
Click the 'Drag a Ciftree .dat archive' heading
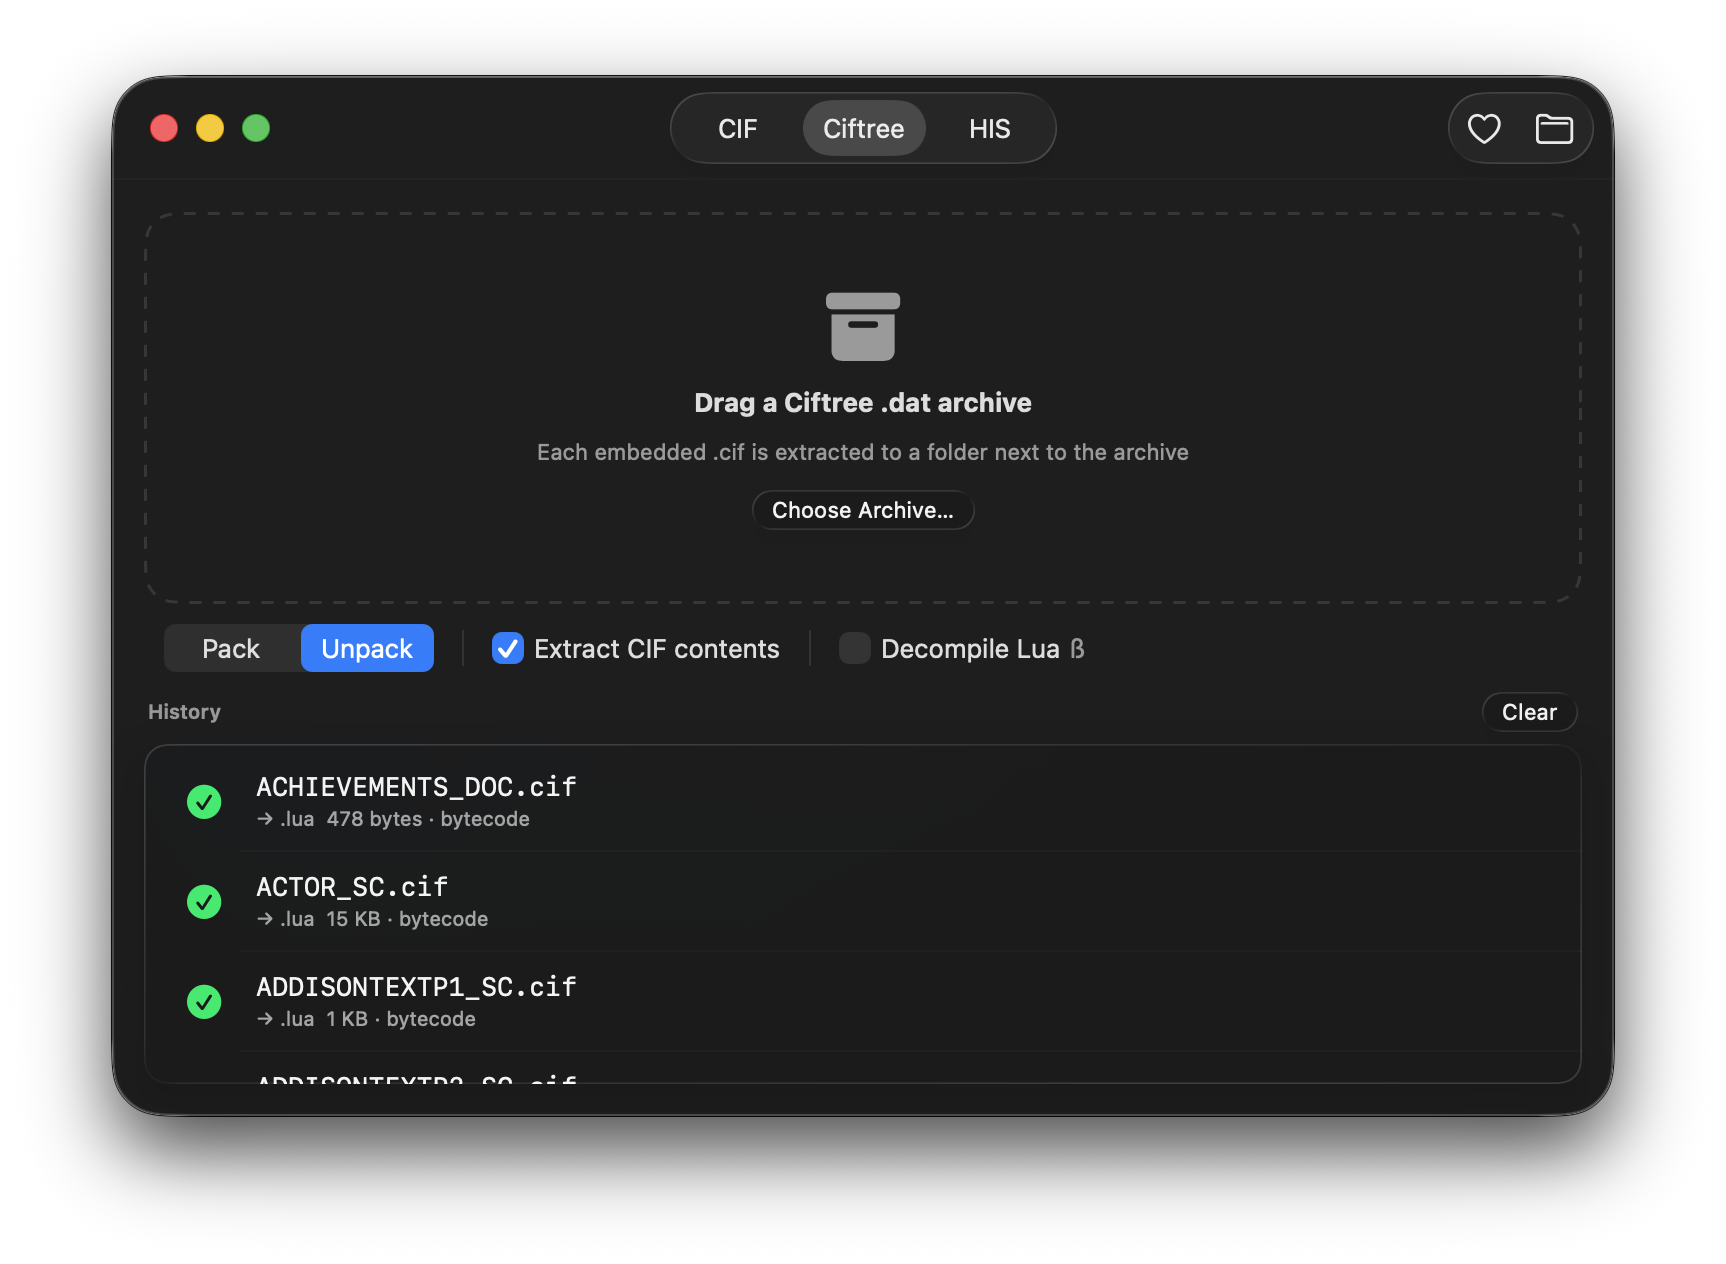click(863, 403)
